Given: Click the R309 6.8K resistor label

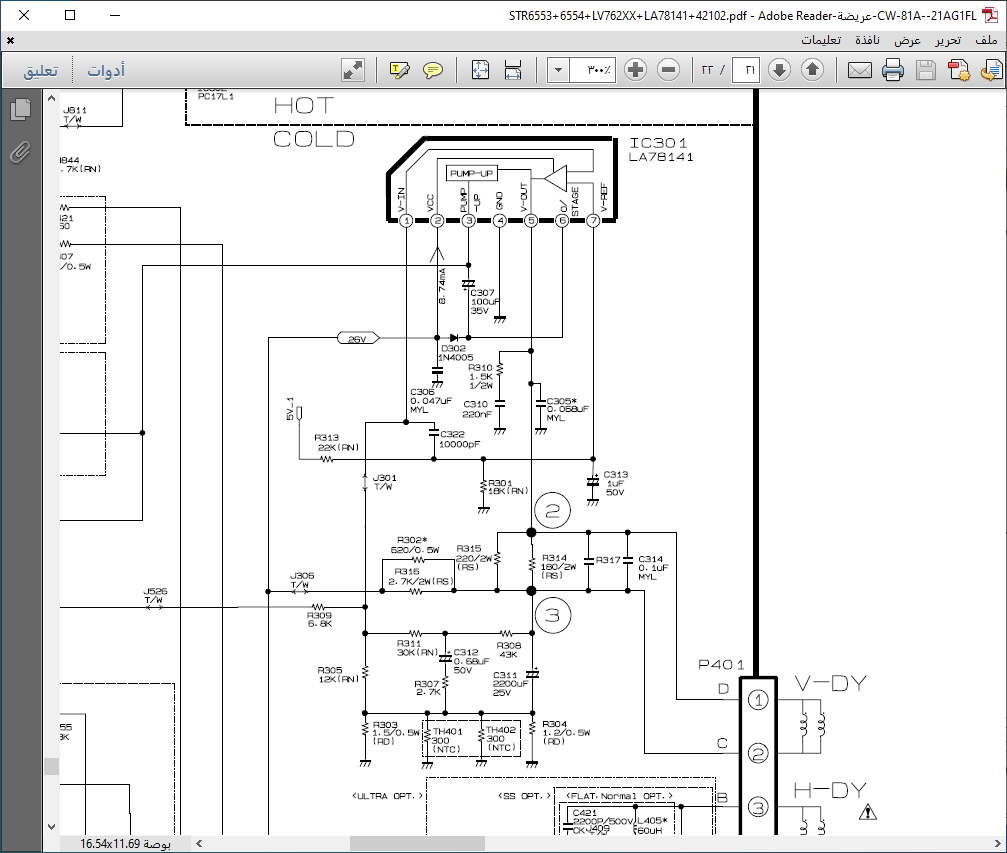Looking at the screenshot, I should [319, 619].
